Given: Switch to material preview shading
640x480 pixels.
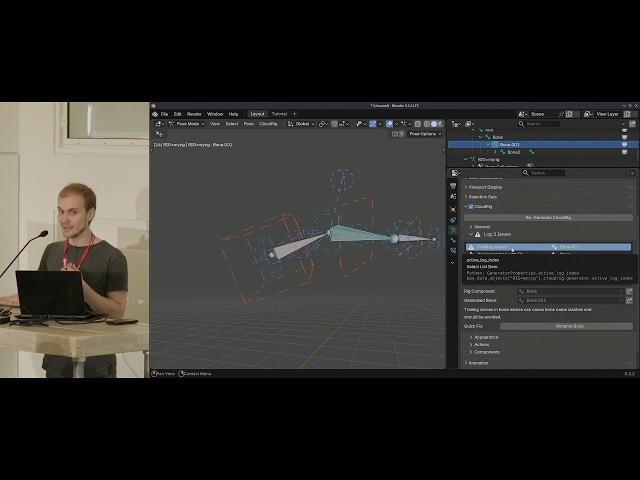Looking at the screenshot, I should point(440,124).
